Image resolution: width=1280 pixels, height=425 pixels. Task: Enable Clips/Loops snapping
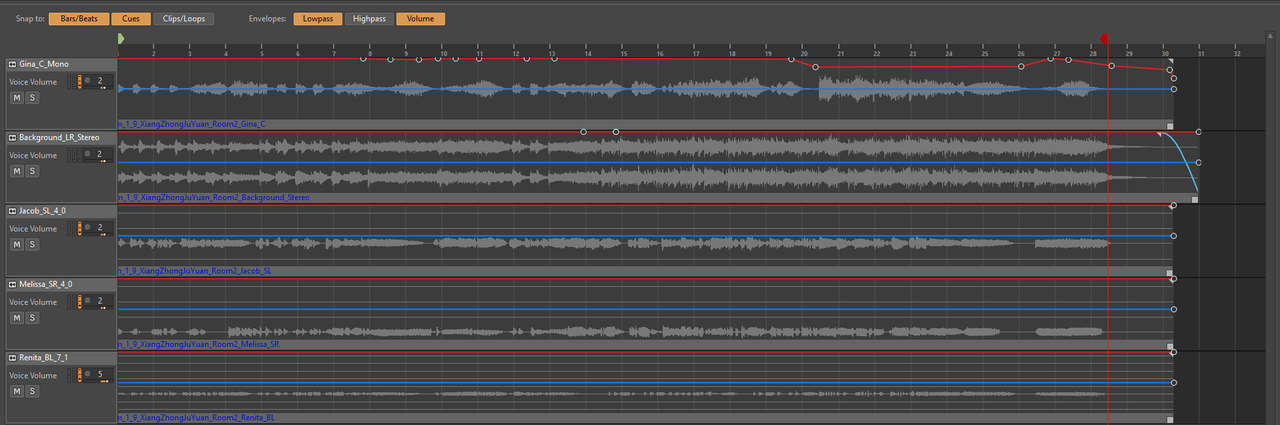(184, 19)
